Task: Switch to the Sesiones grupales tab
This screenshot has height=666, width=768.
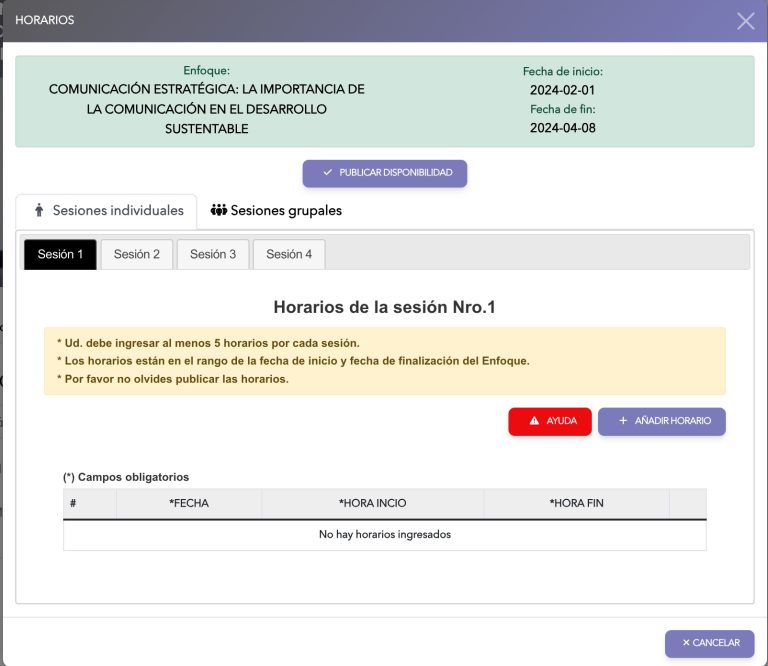Action: (x=276, y=211)
